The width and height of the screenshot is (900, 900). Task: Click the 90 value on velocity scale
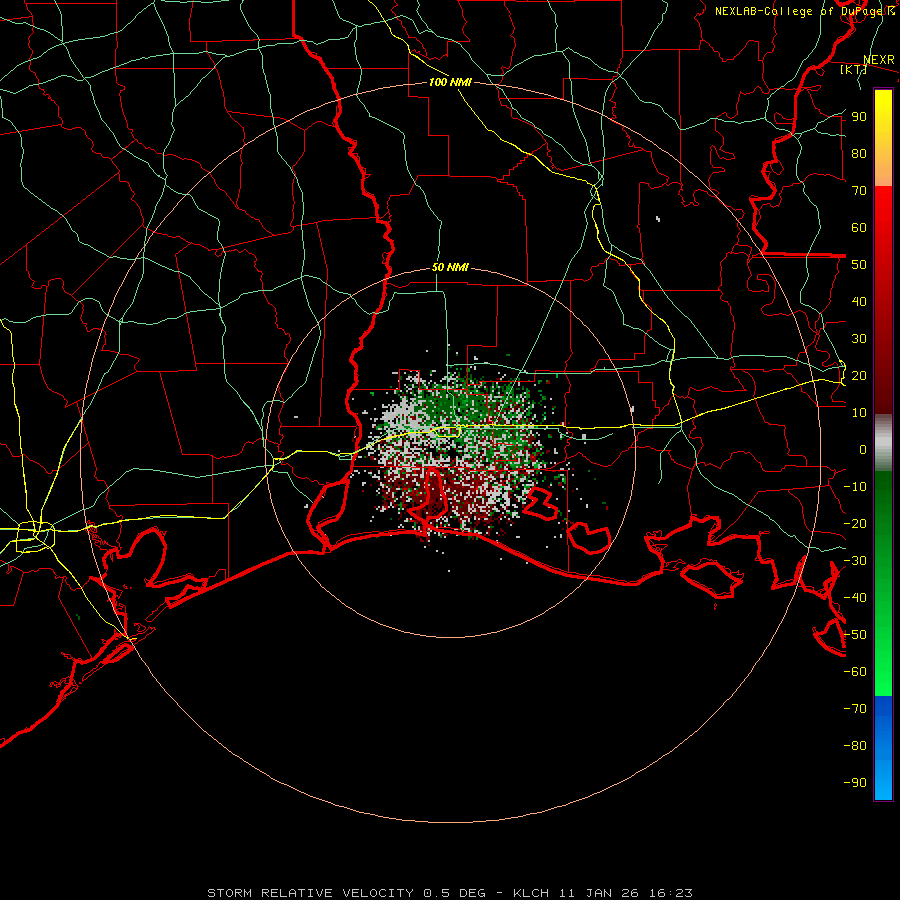(859, 117)
